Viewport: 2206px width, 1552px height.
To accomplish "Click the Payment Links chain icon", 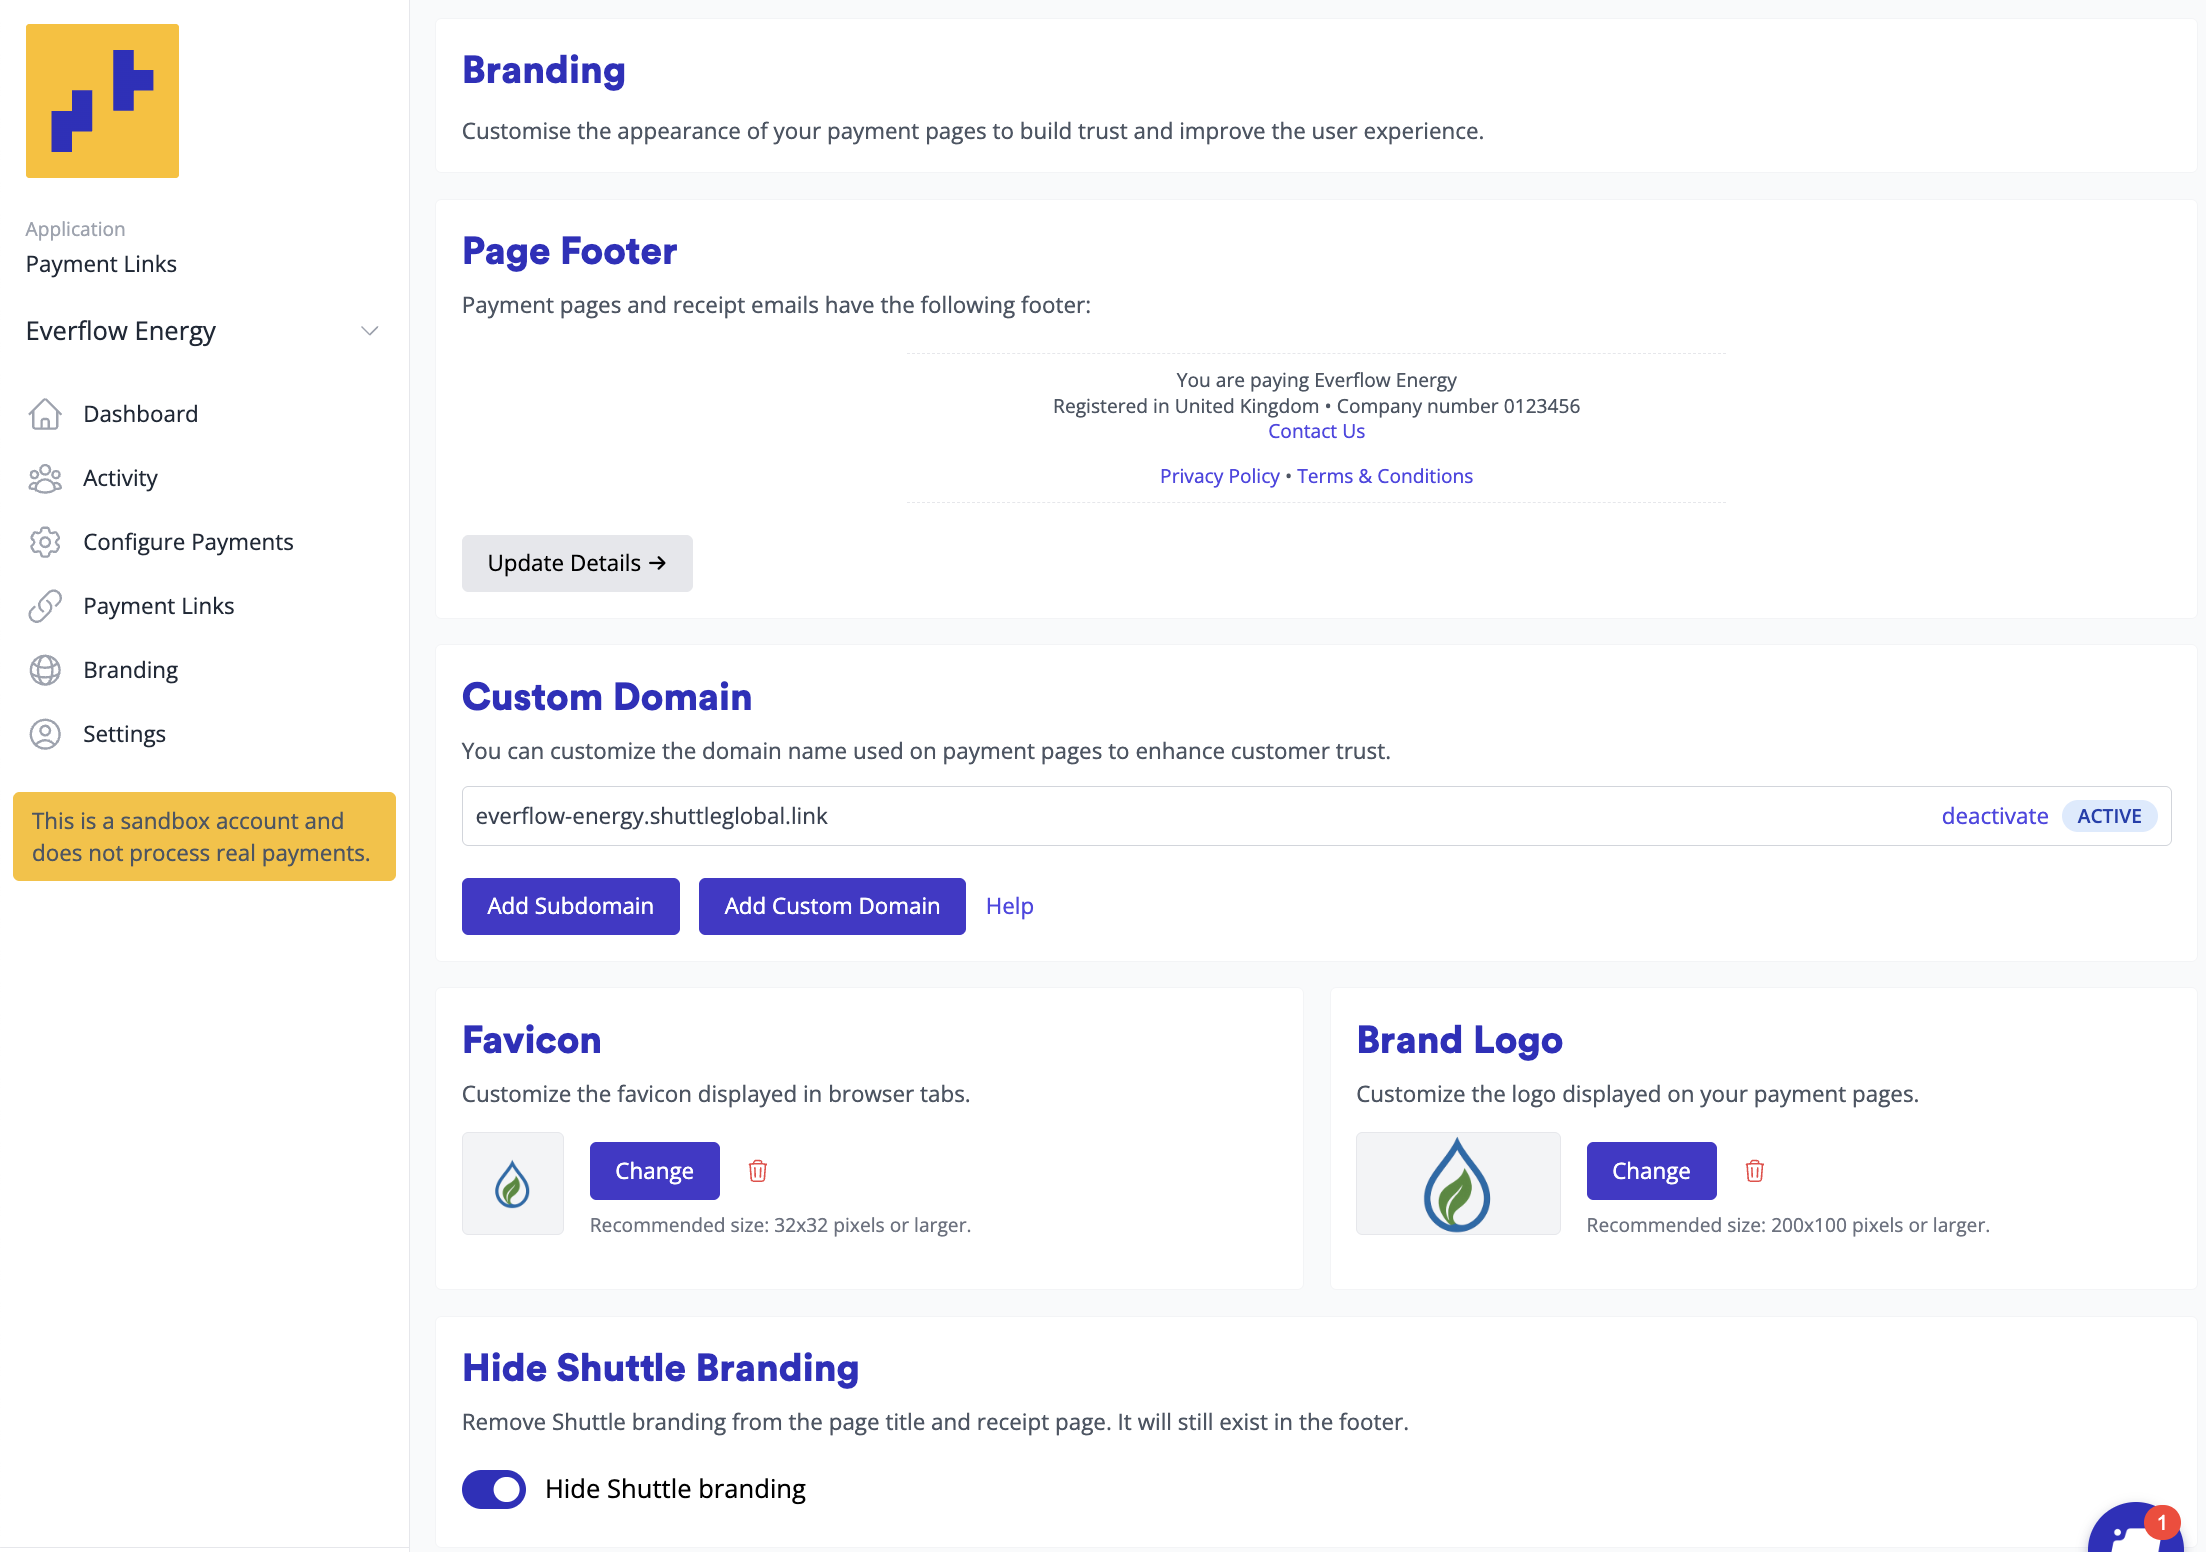I will point(45,606).
